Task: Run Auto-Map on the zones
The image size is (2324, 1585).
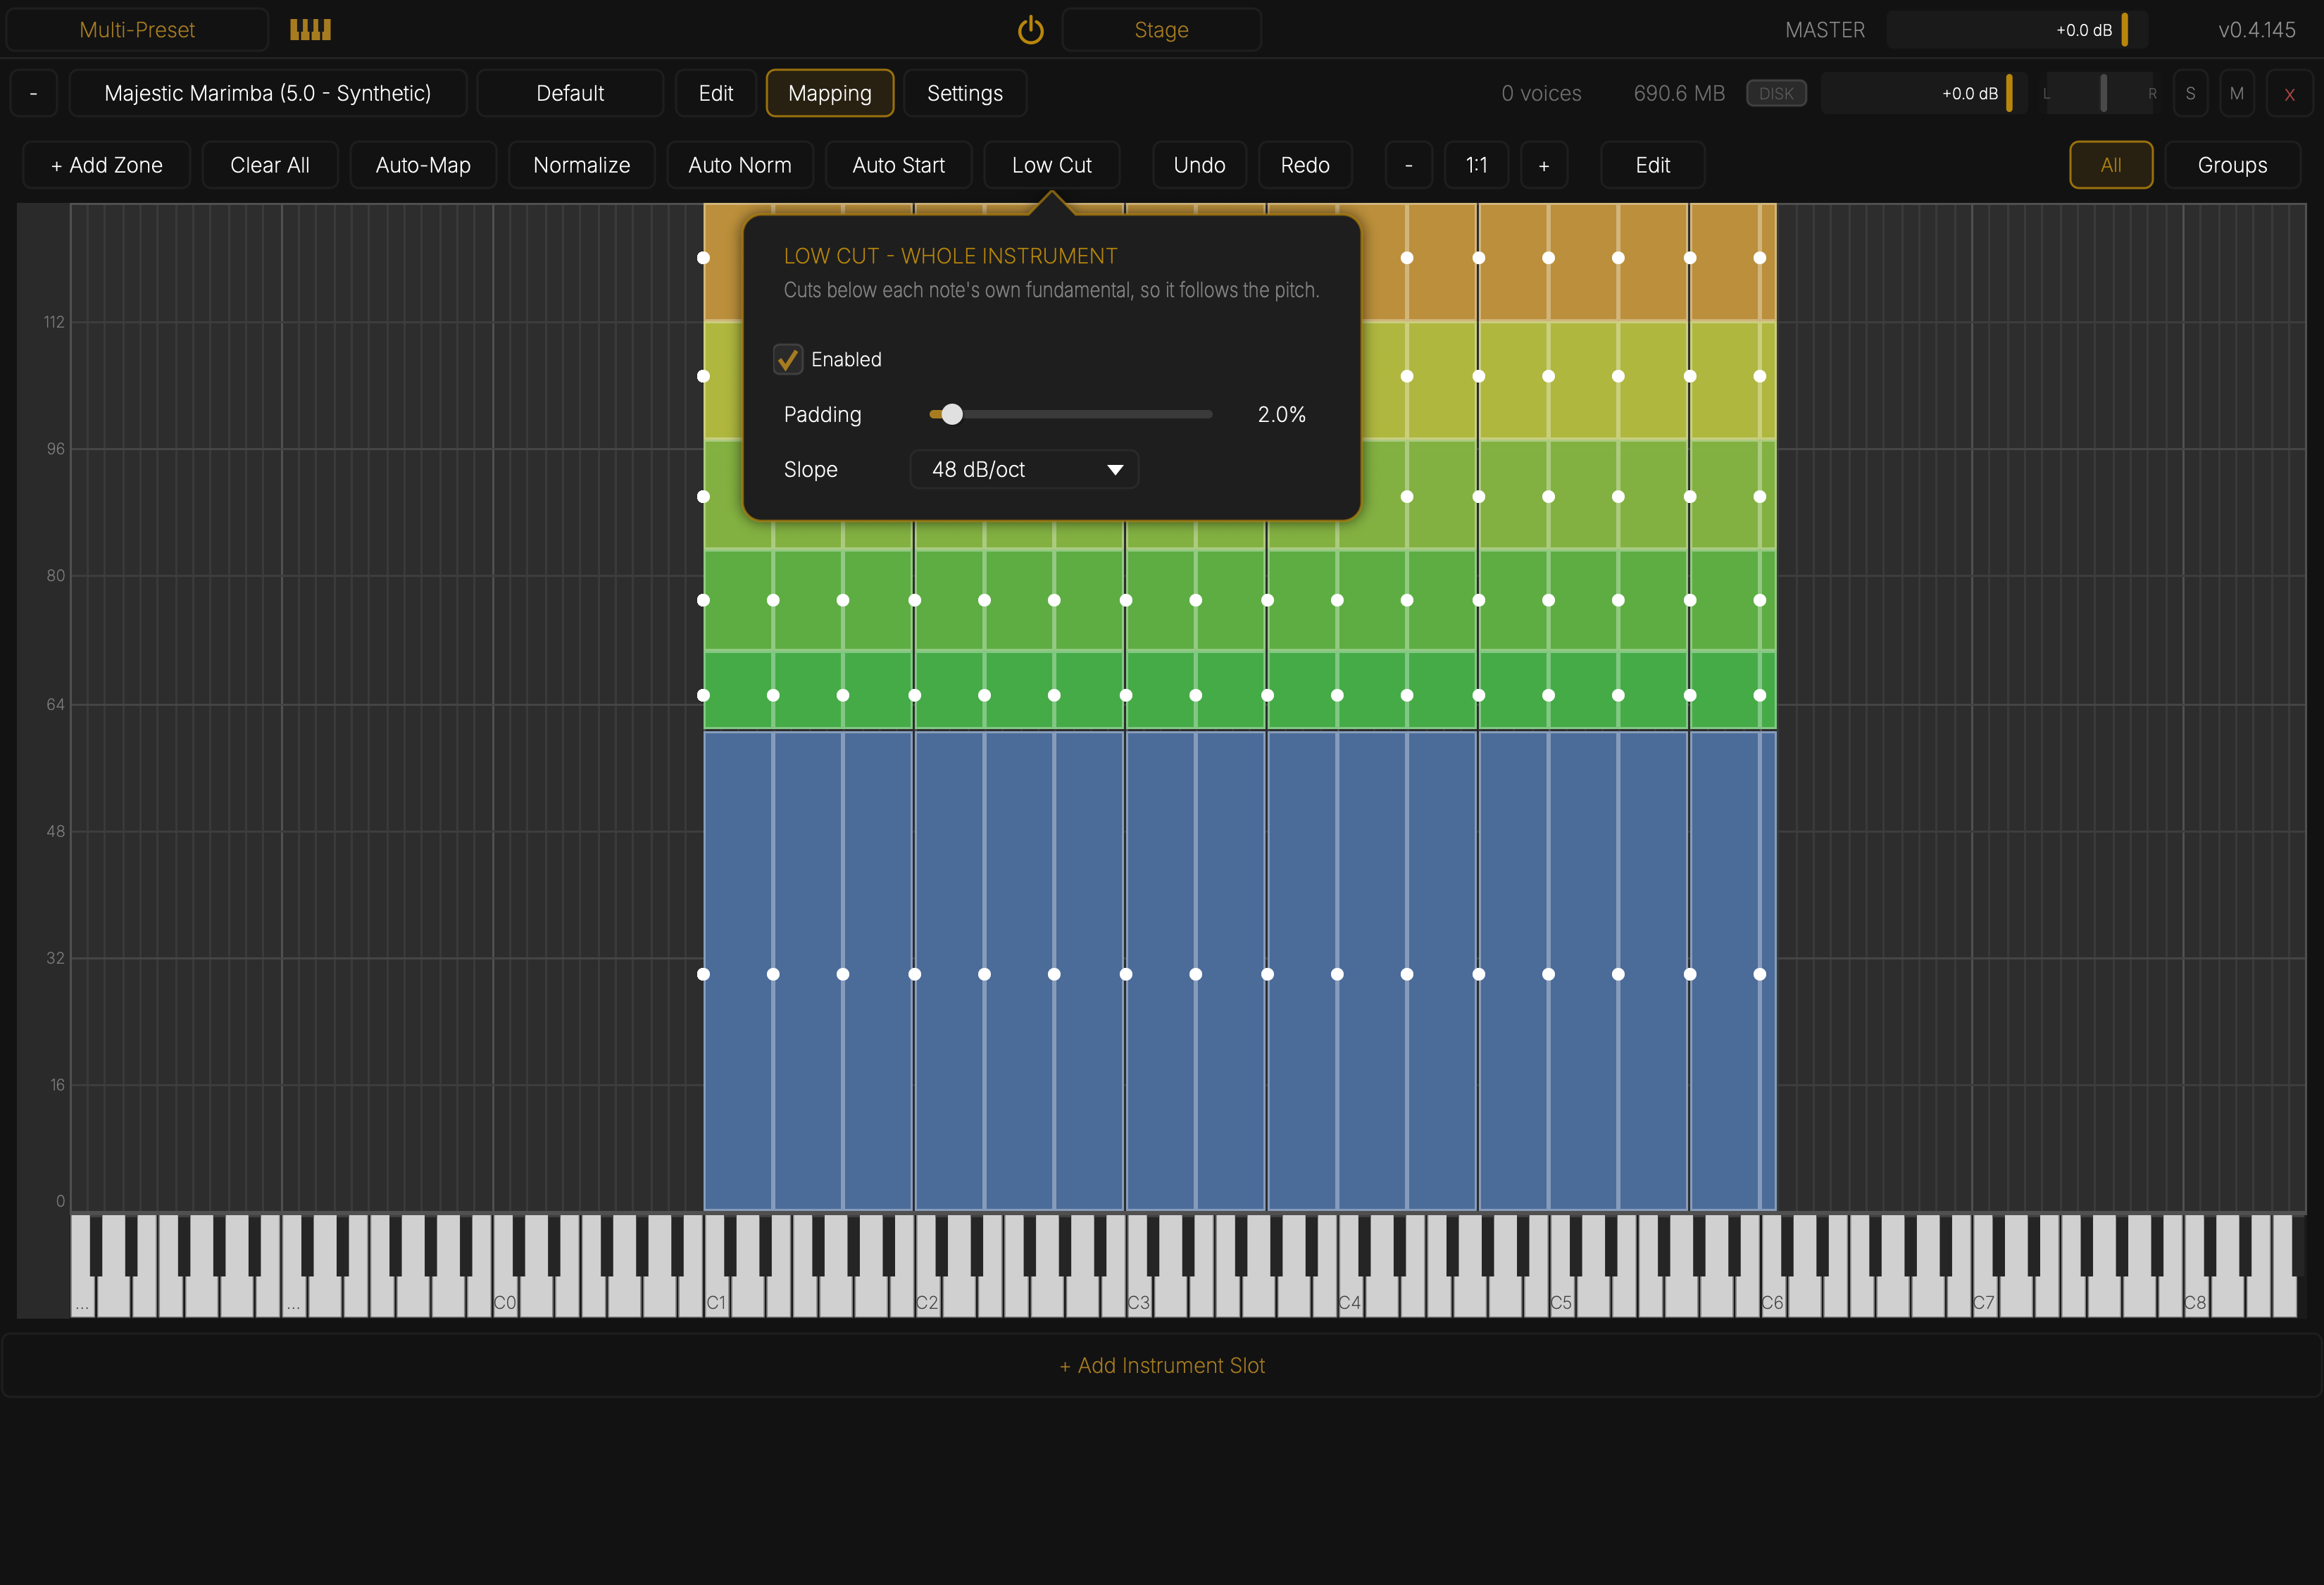Action: [423, 165]
